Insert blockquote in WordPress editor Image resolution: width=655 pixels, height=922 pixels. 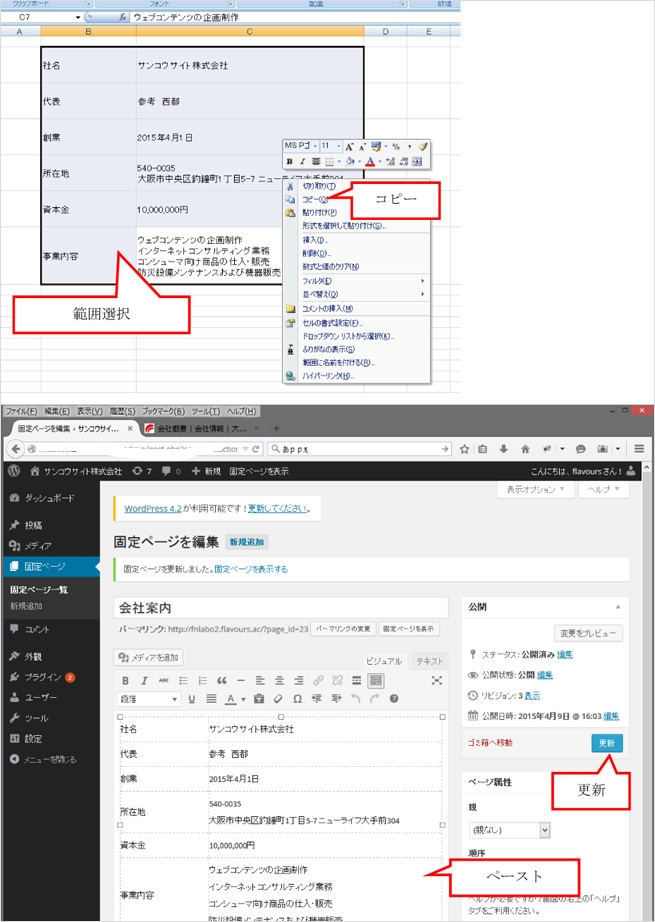222,680
